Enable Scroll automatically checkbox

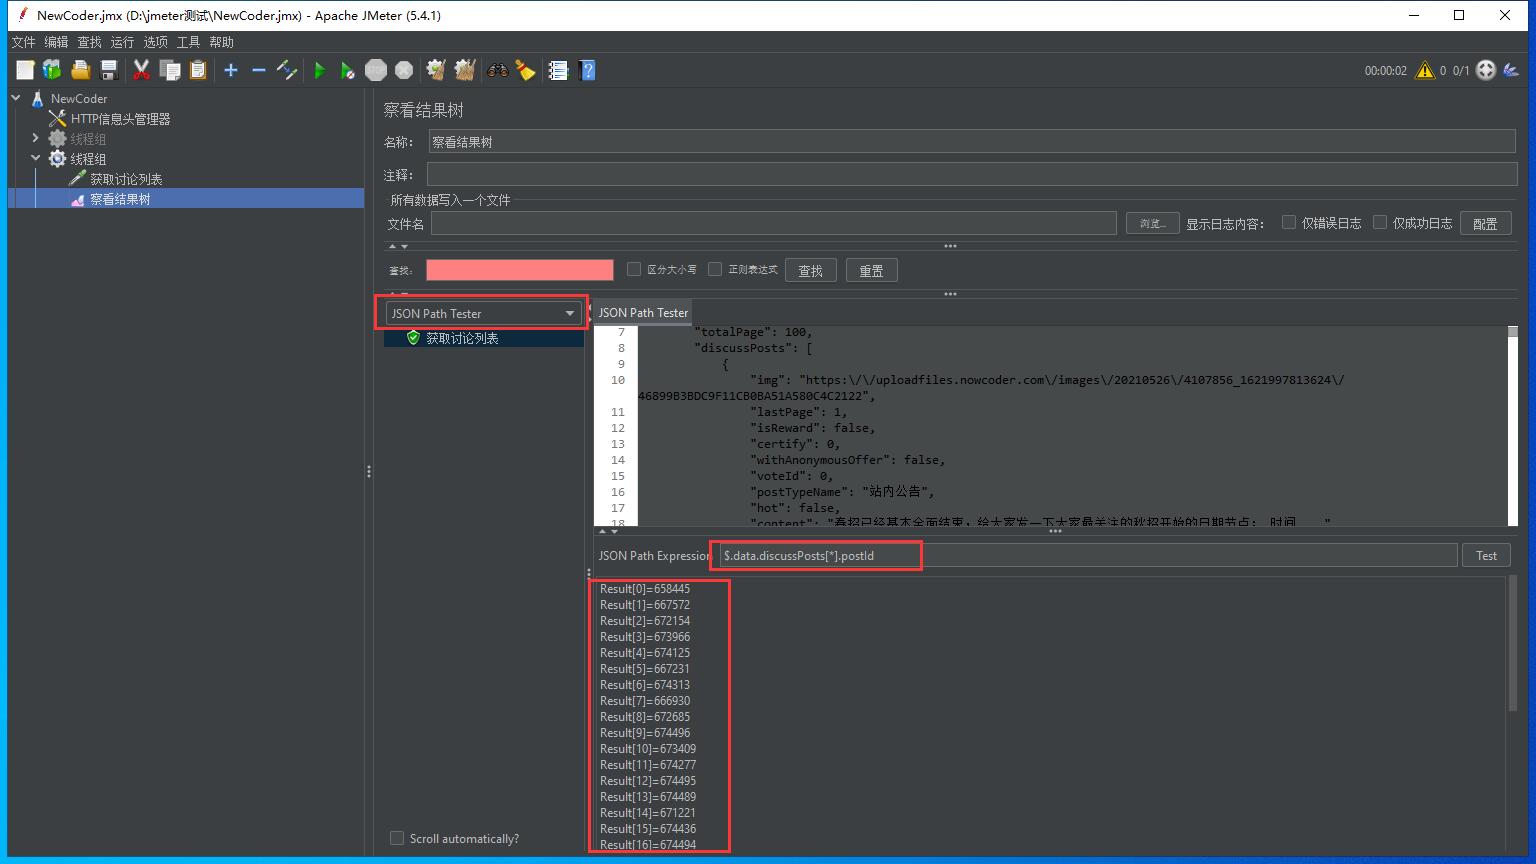[397, 838]
